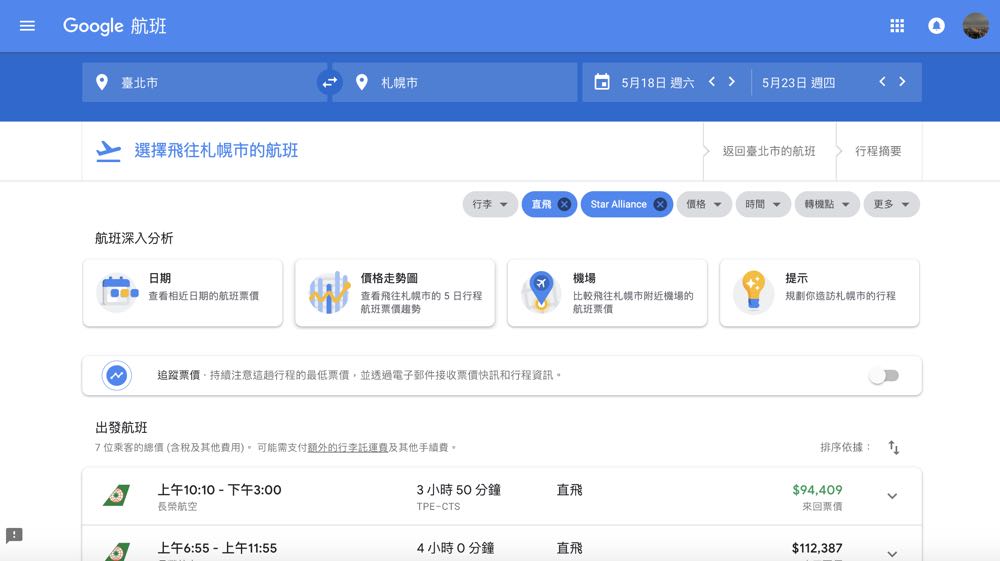The image size is (1000, 561).
Task: Expand the 上午6:55 - 上午11:55 flight details
Action: click(x=892, y=553)
